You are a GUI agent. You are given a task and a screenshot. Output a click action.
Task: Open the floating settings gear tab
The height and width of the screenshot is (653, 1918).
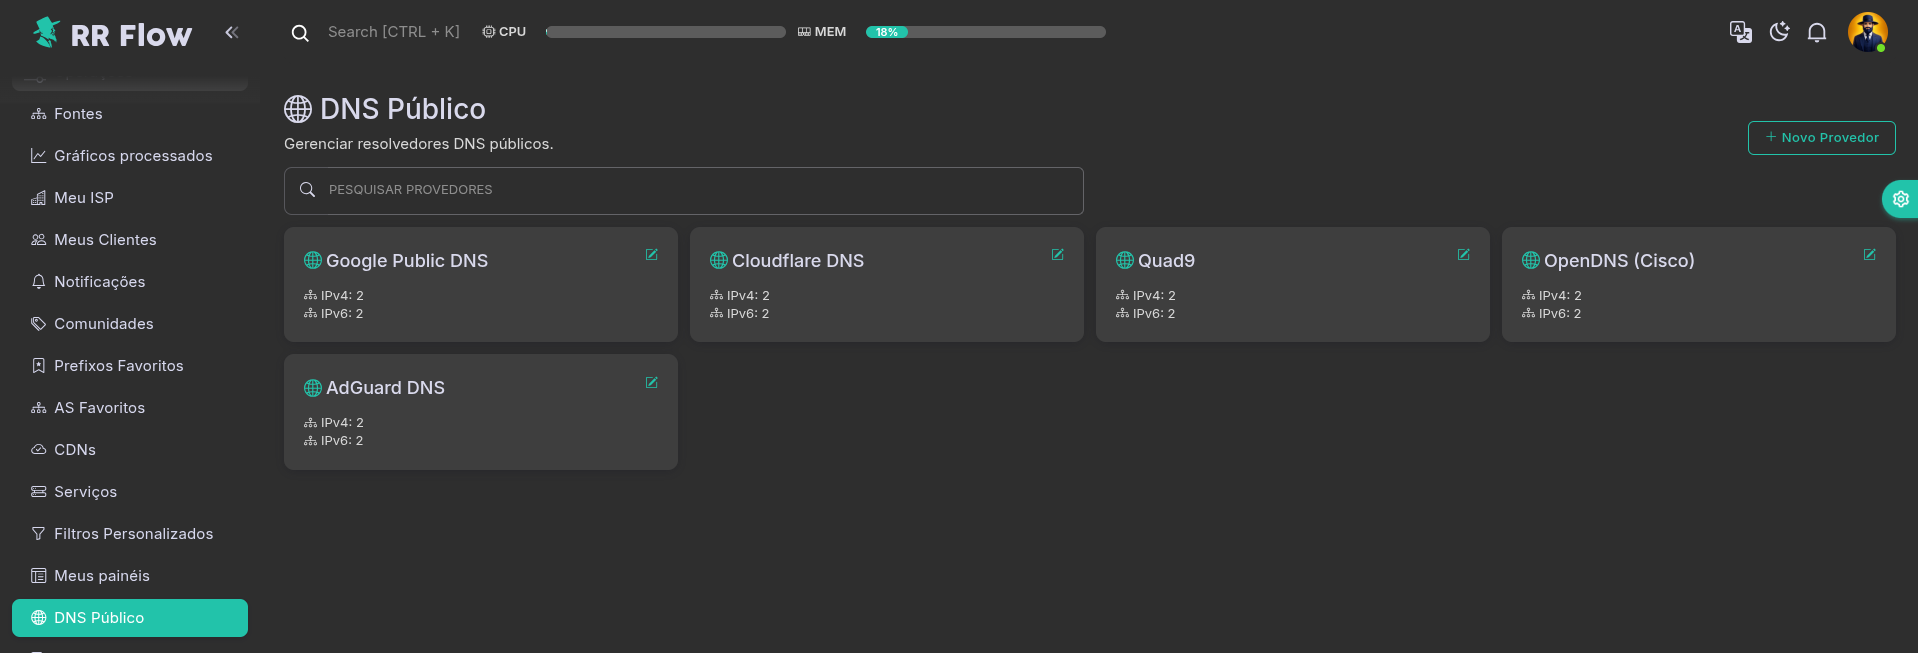1900,199
